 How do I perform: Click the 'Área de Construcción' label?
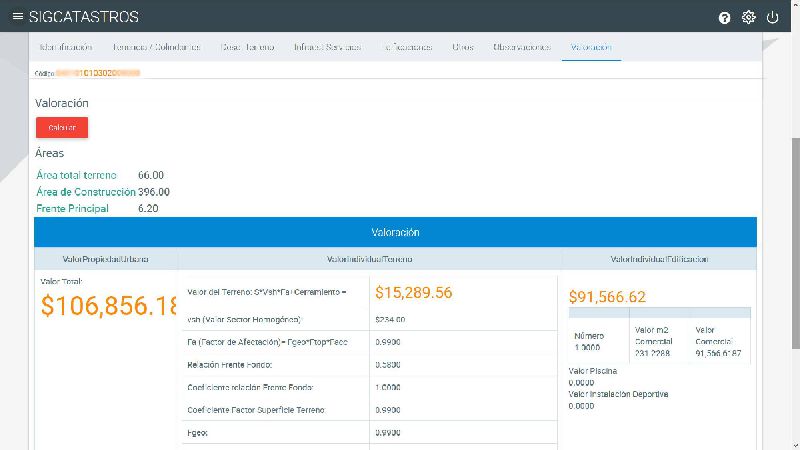(86, 192)
